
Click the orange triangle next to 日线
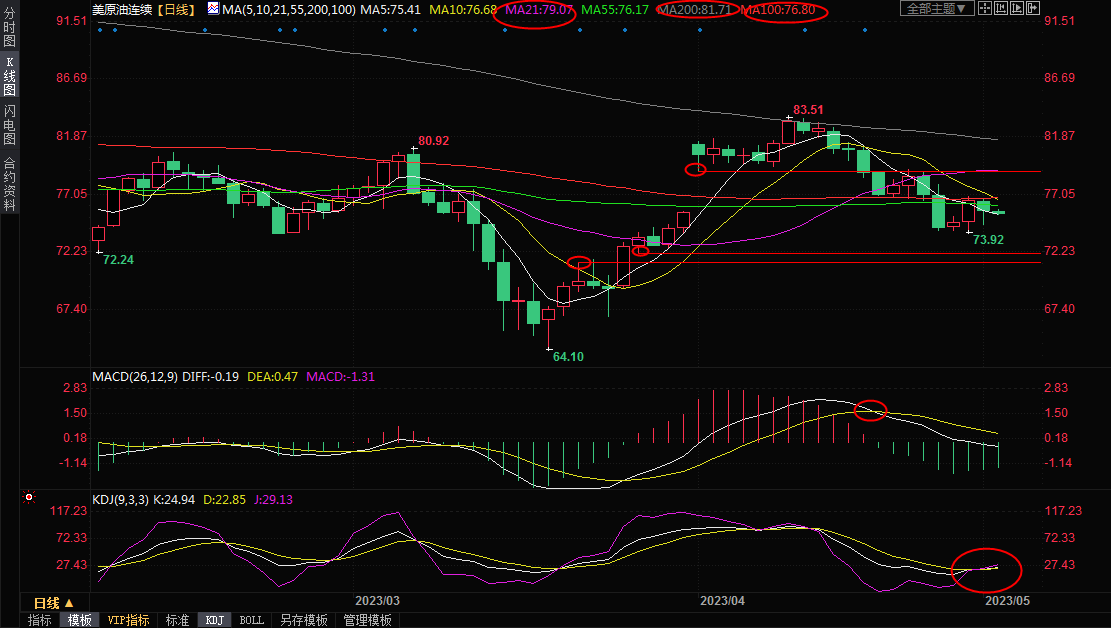click(69, 603)
